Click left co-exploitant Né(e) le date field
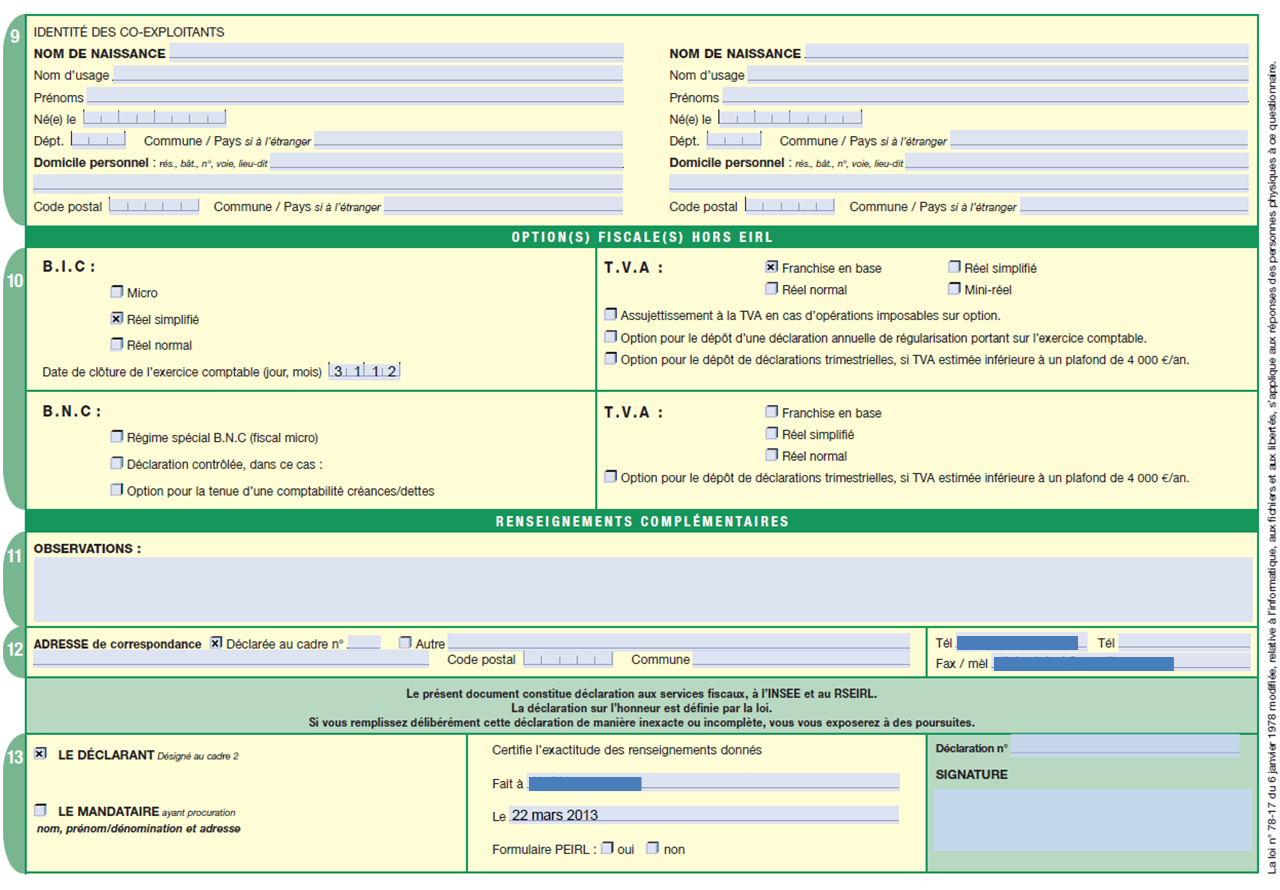 point(155,118)
